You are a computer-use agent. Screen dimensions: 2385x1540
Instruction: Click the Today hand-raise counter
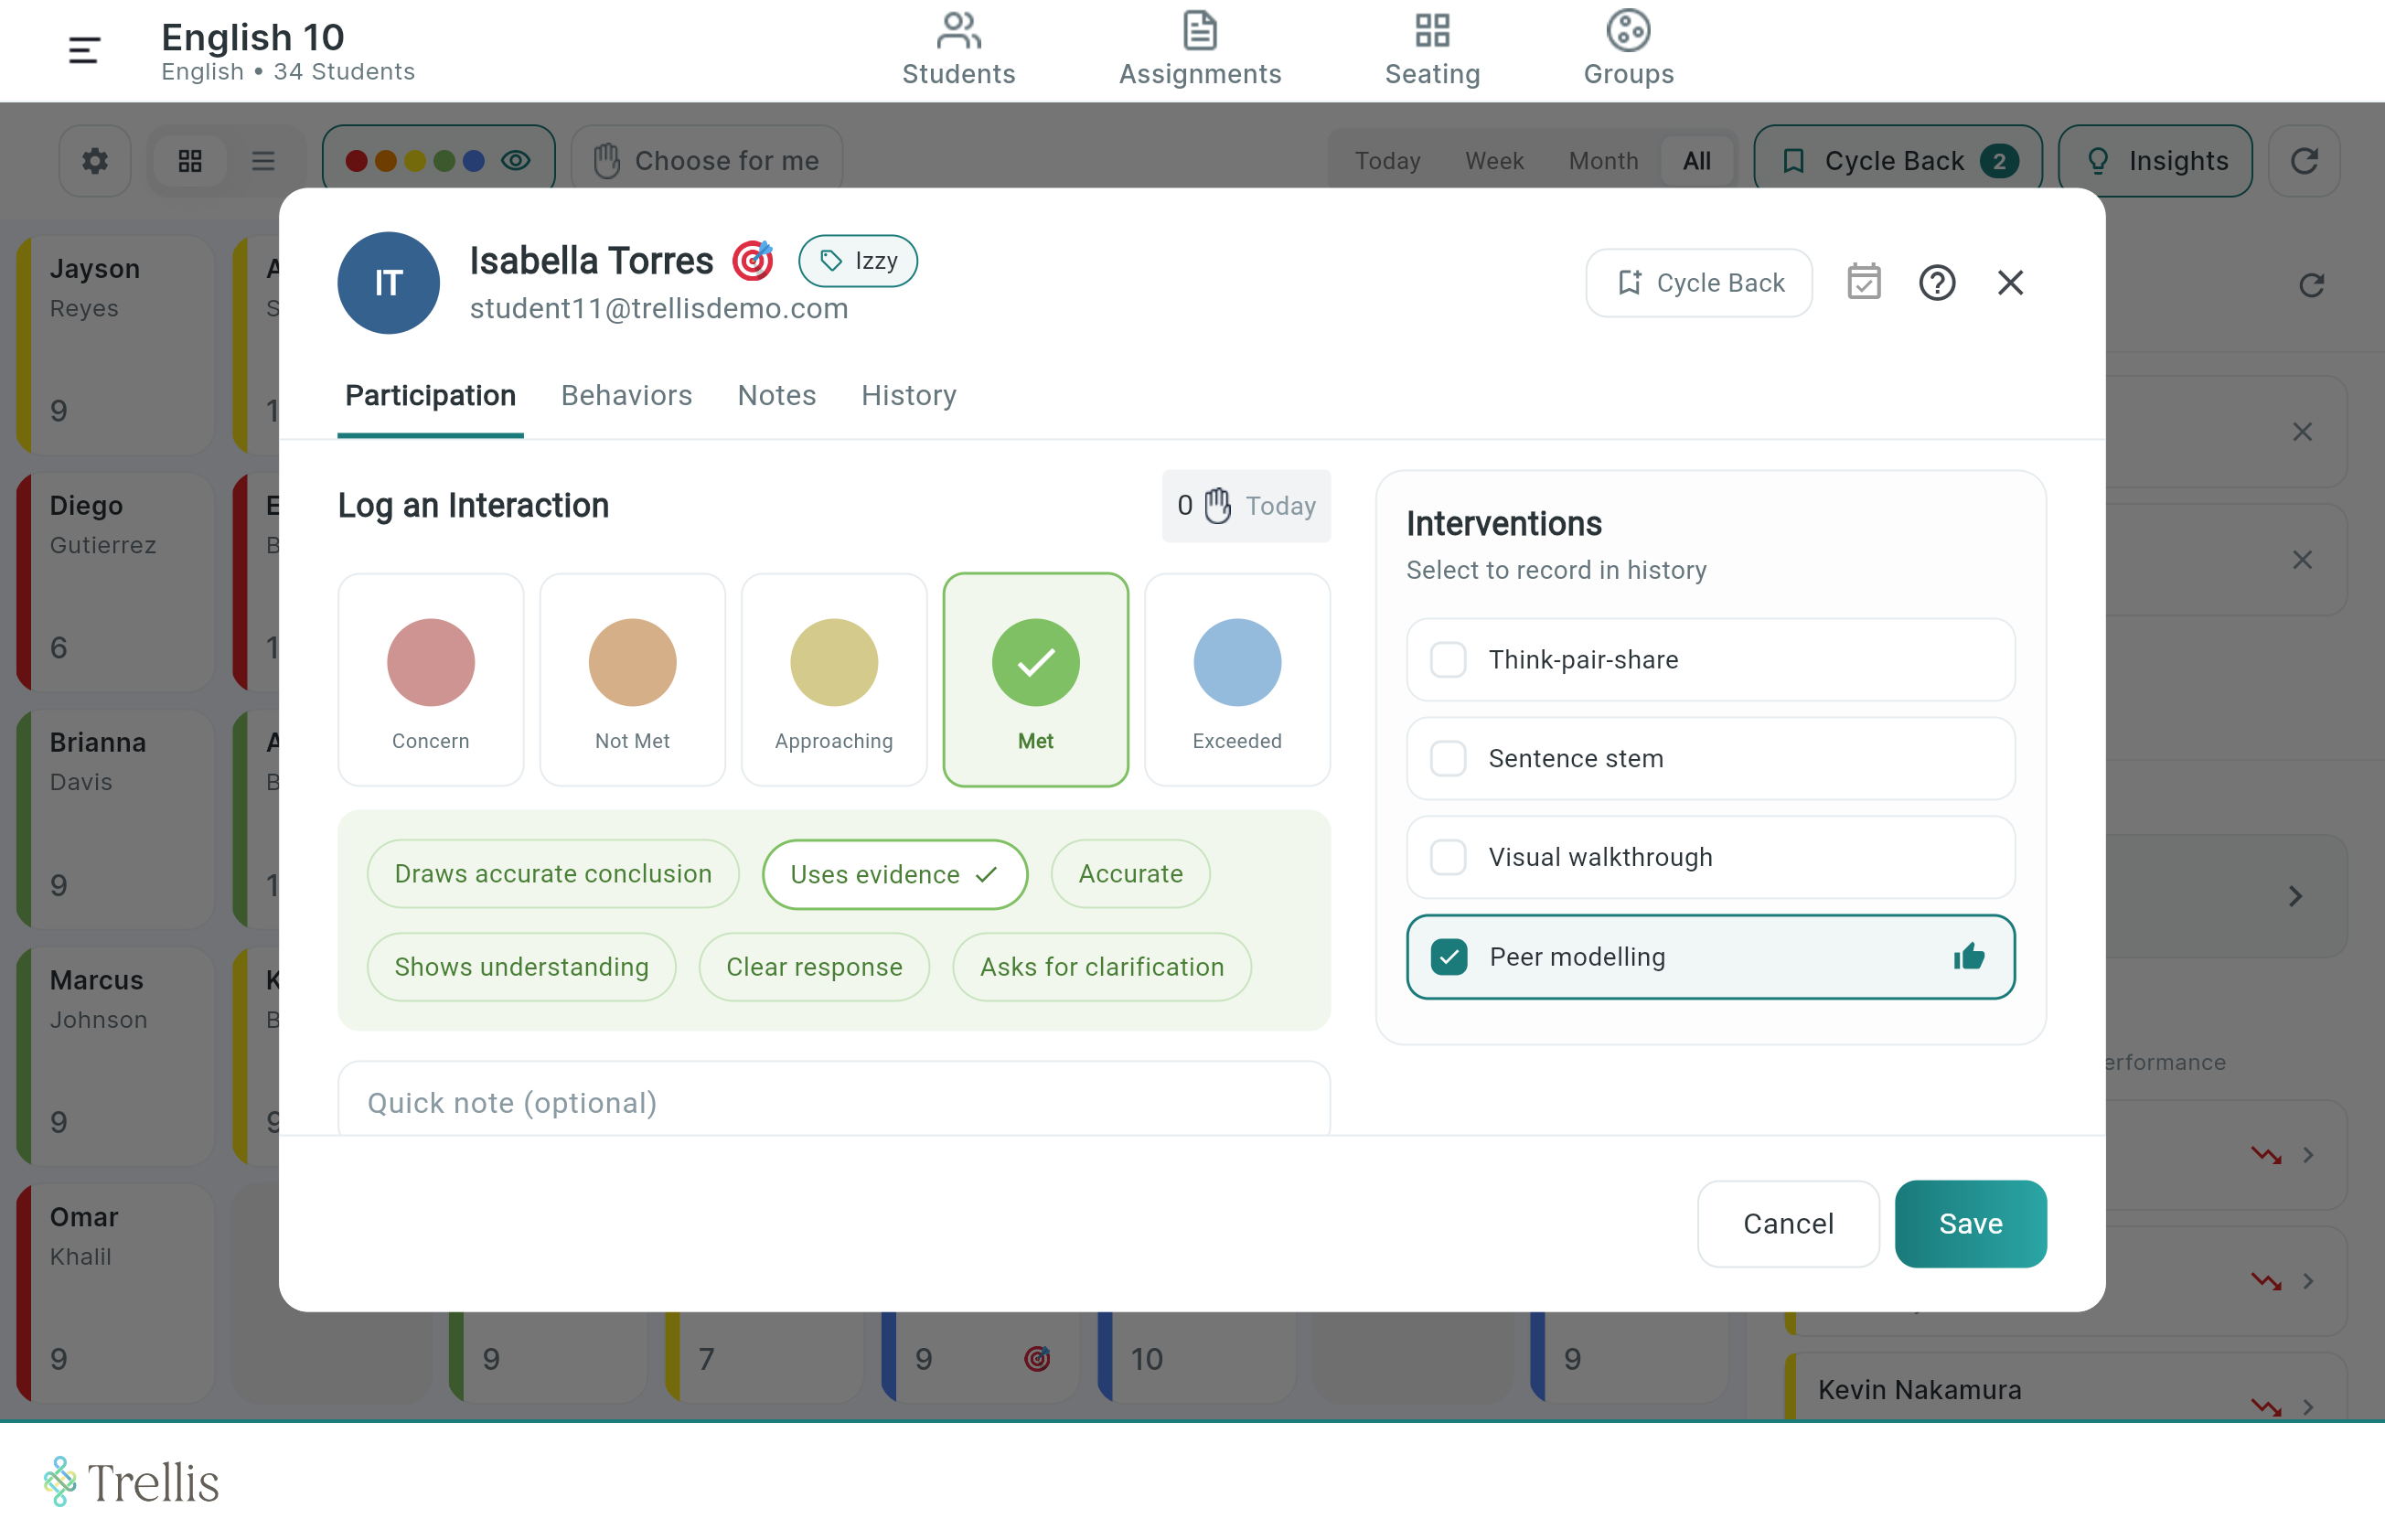[x=1246, y=506]
